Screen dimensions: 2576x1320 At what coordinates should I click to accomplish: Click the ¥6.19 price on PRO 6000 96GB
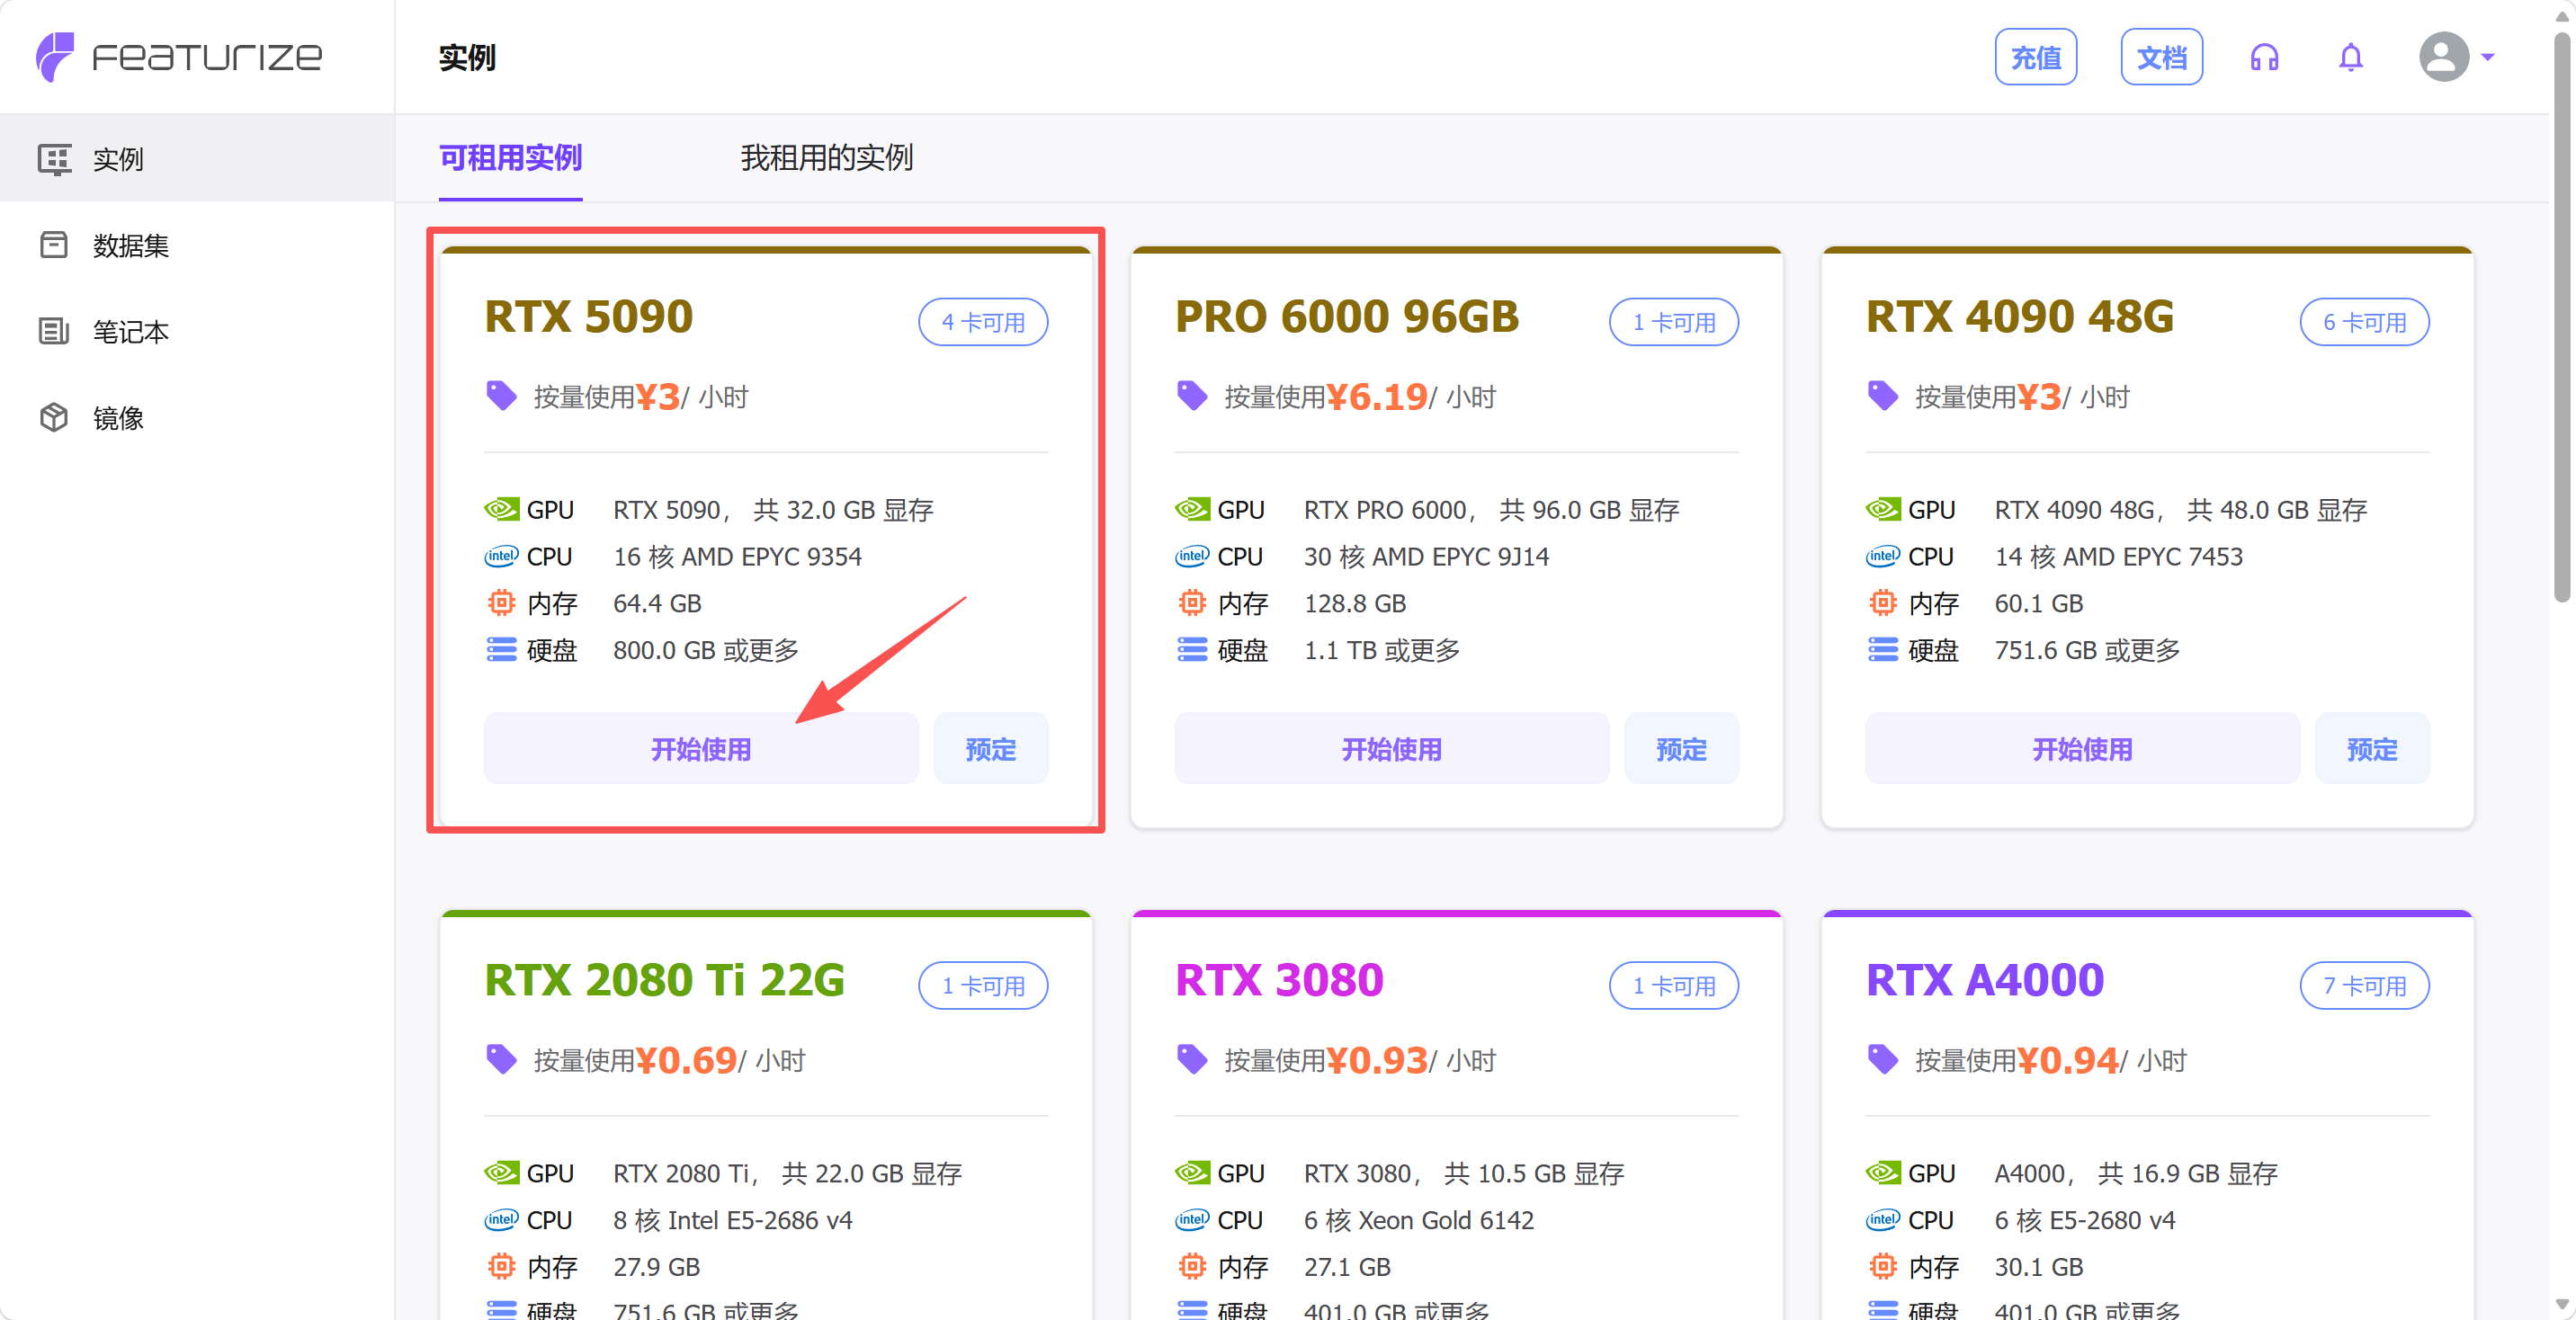point(1377,397)
